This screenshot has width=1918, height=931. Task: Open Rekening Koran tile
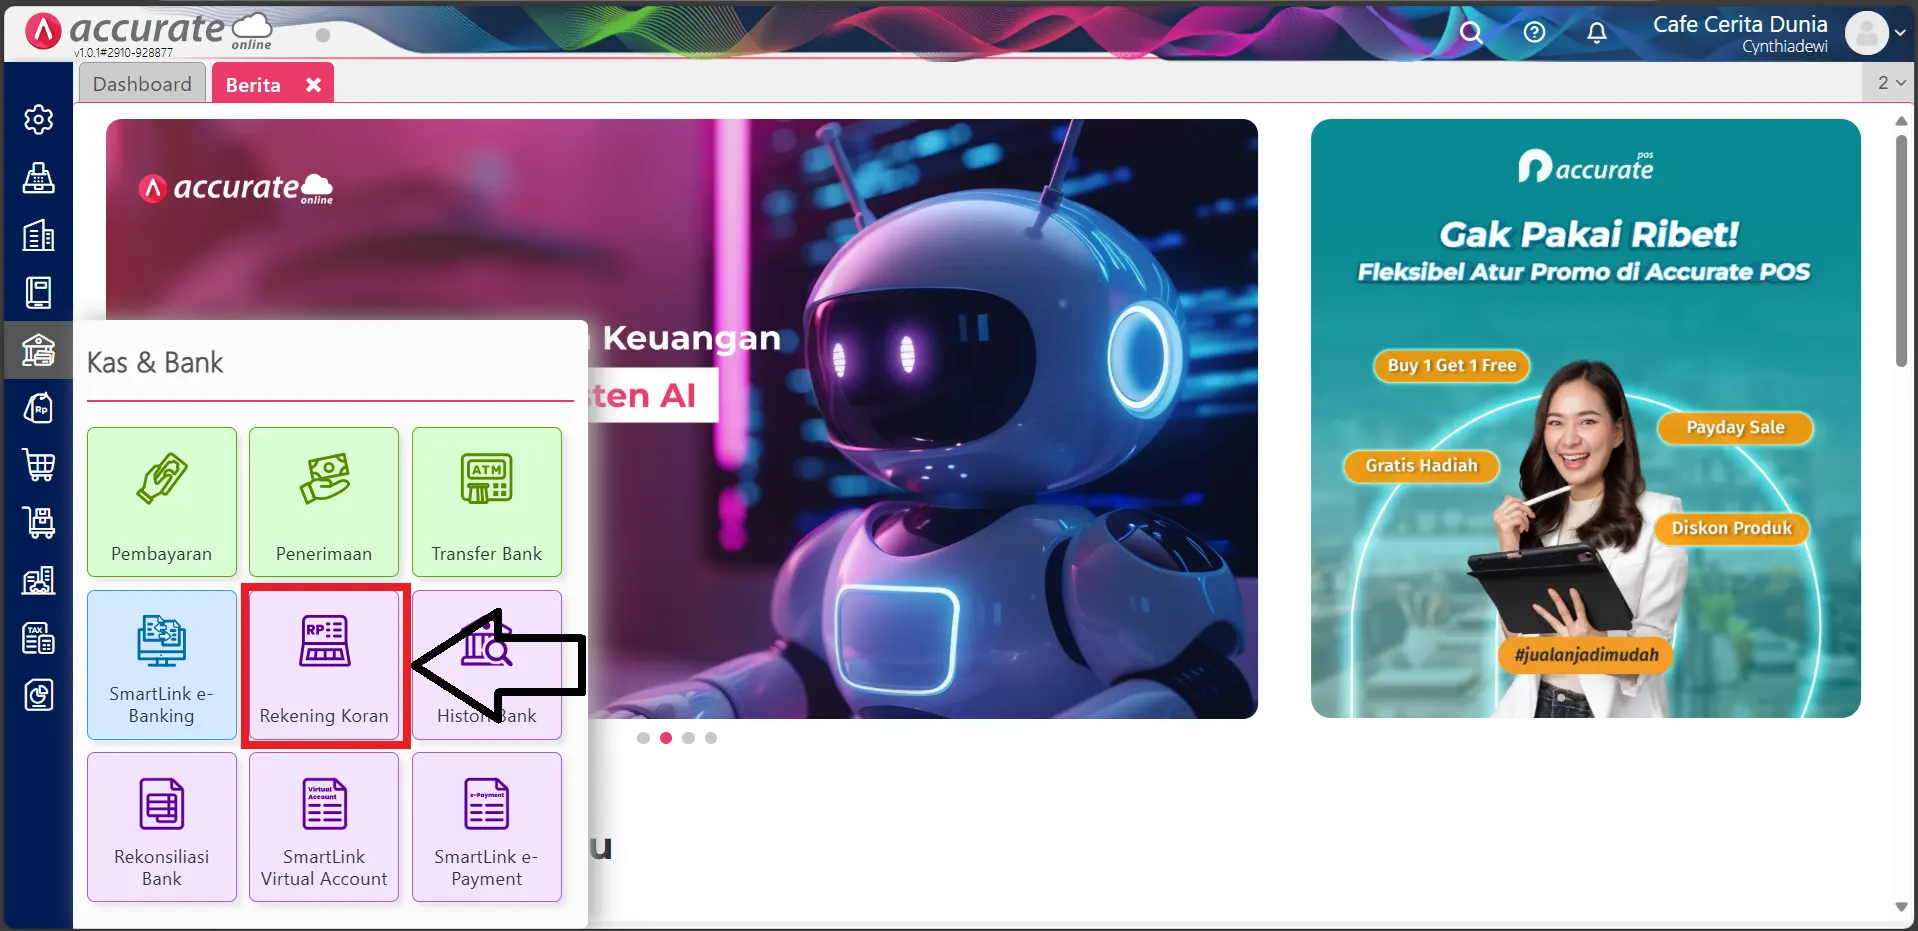pos(324,665)
